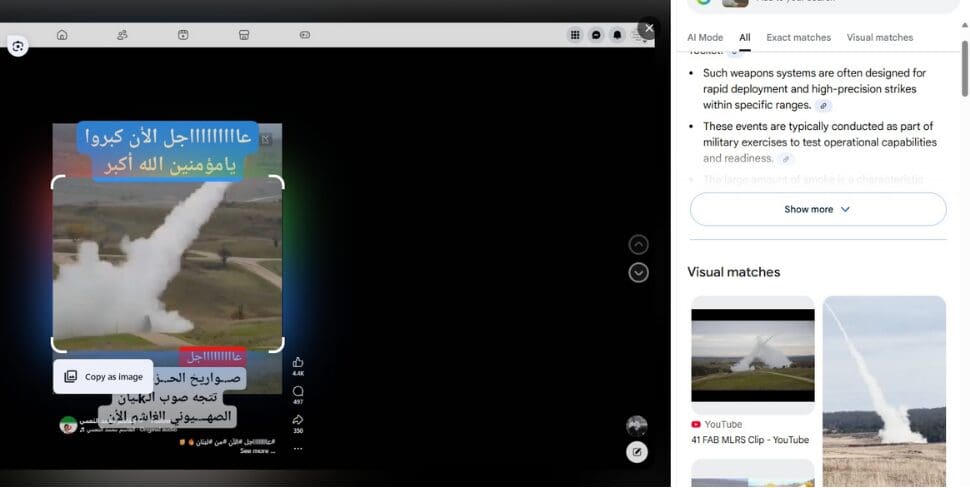This screenshot has width=970, height=488.
Task: Click the Copy as image button
Action: coord(103,377)
